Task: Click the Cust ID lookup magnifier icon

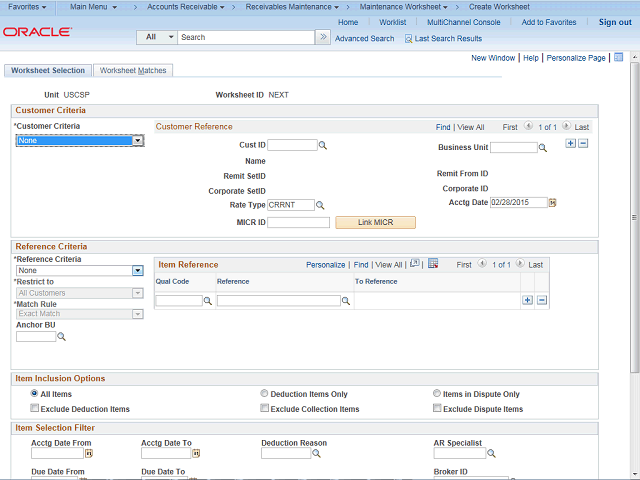Action: click(x=323, y=146)
